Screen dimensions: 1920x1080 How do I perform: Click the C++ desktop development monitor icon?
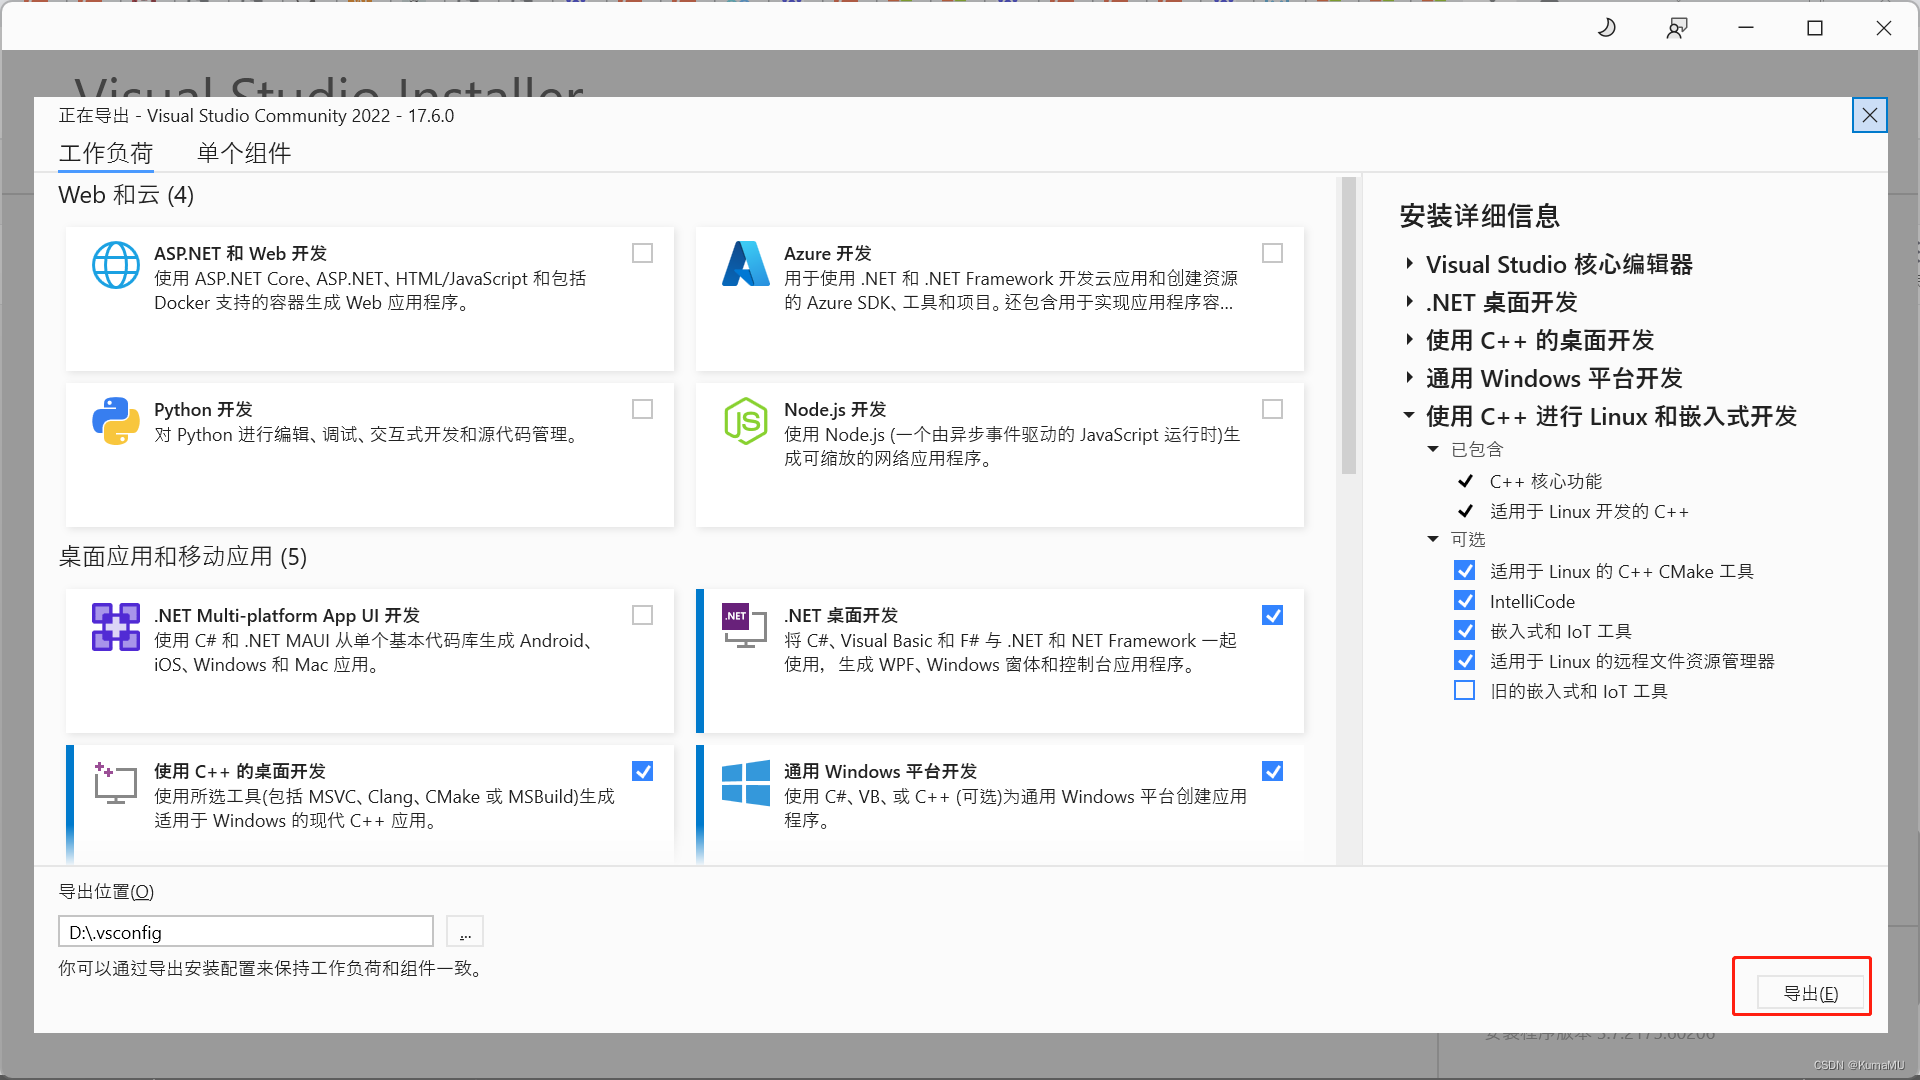coord(115,783)
